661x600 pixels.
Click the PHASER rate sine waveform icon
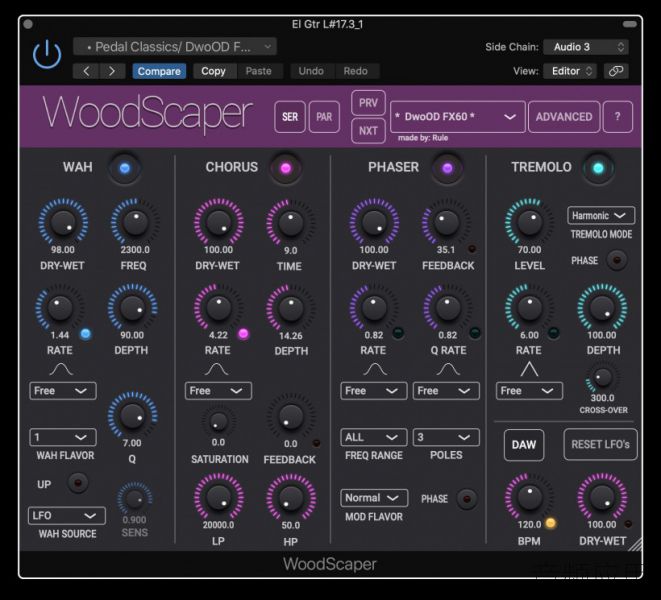[375, 369]
